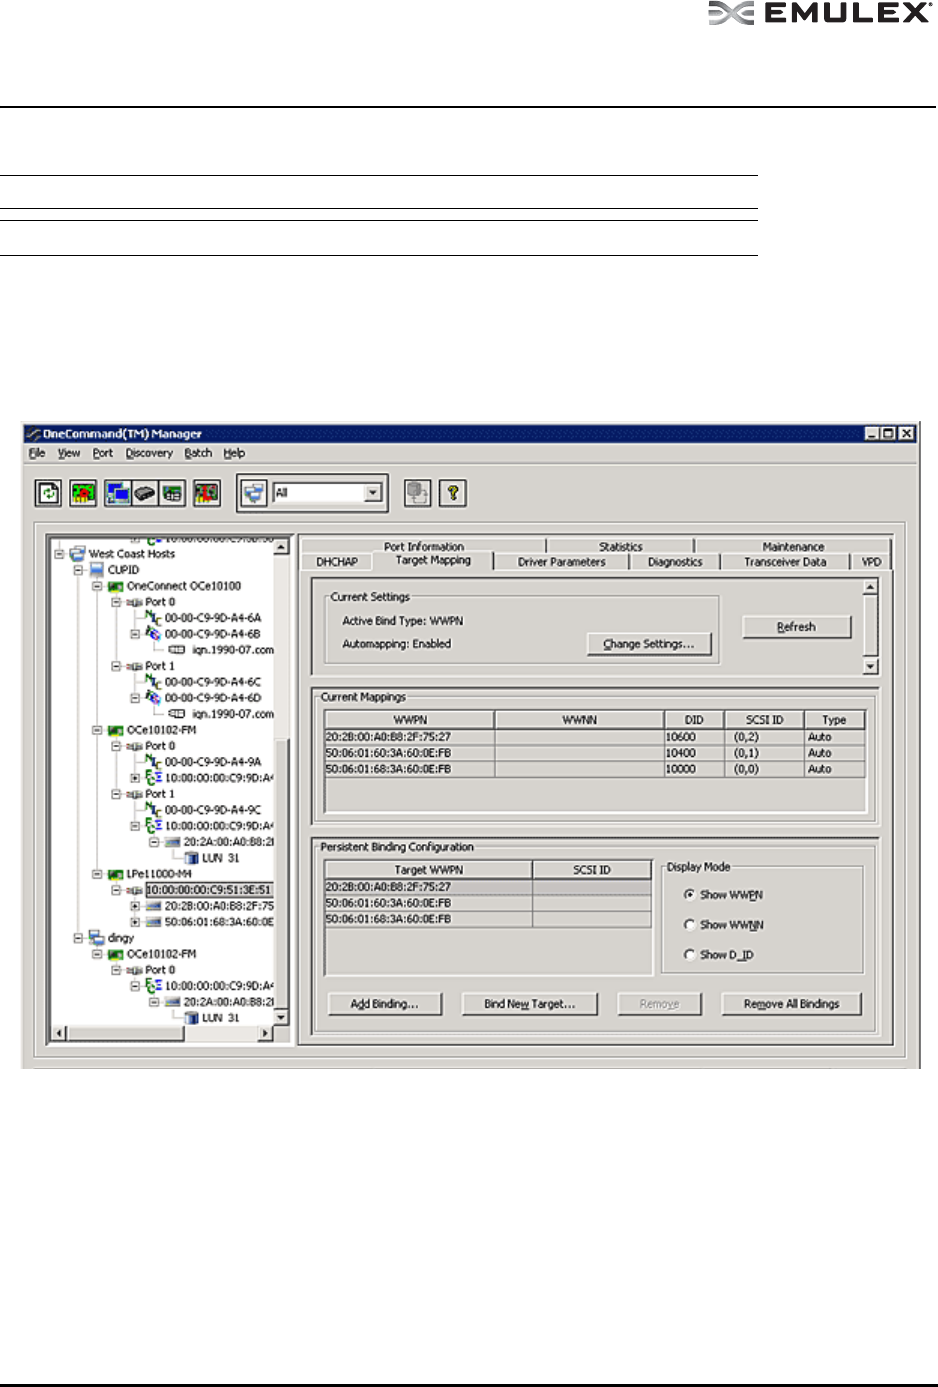Click target icon beside 20:28:00:A0:B8:2F:75 in tree
Viewport: 938px width, 1387px height.
(153, 906)
